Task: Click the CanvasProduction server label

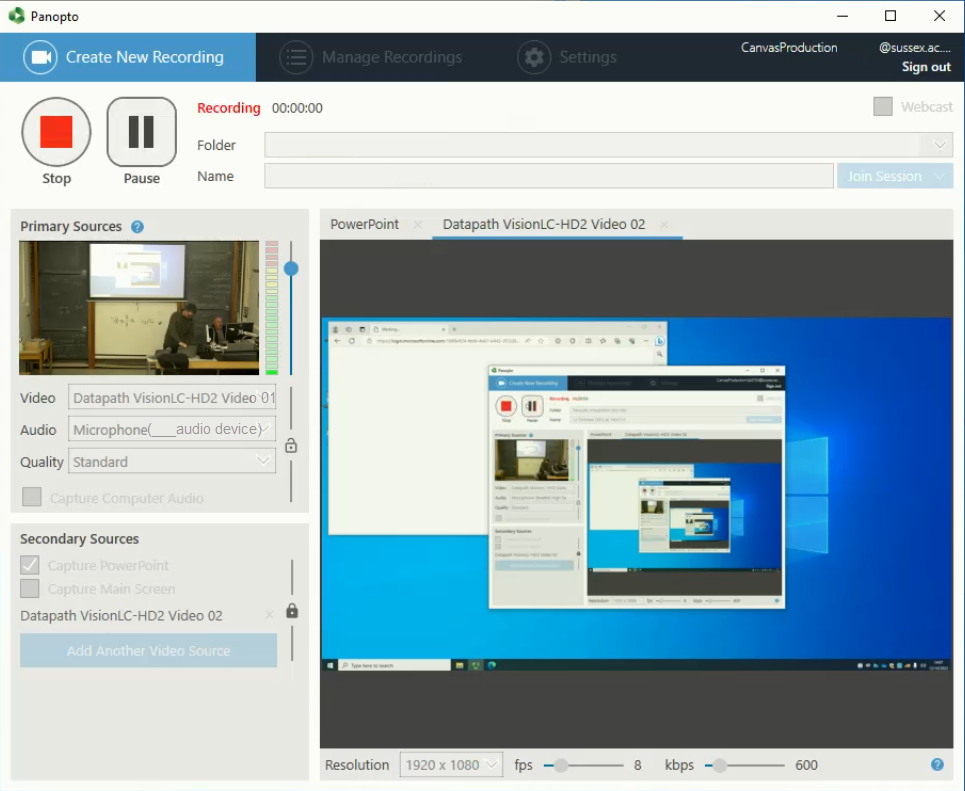Action: 788,47
